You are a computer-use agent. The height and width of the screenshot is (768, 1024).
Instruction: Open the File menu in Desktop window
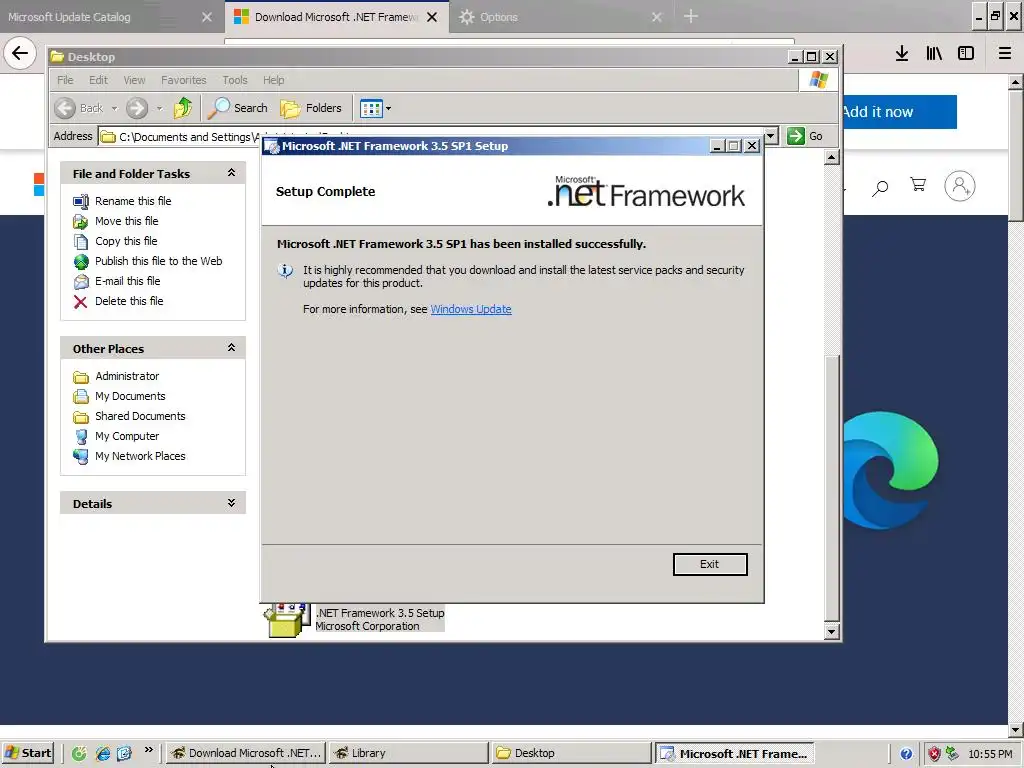pyautogui.click(x=65, y=80)
